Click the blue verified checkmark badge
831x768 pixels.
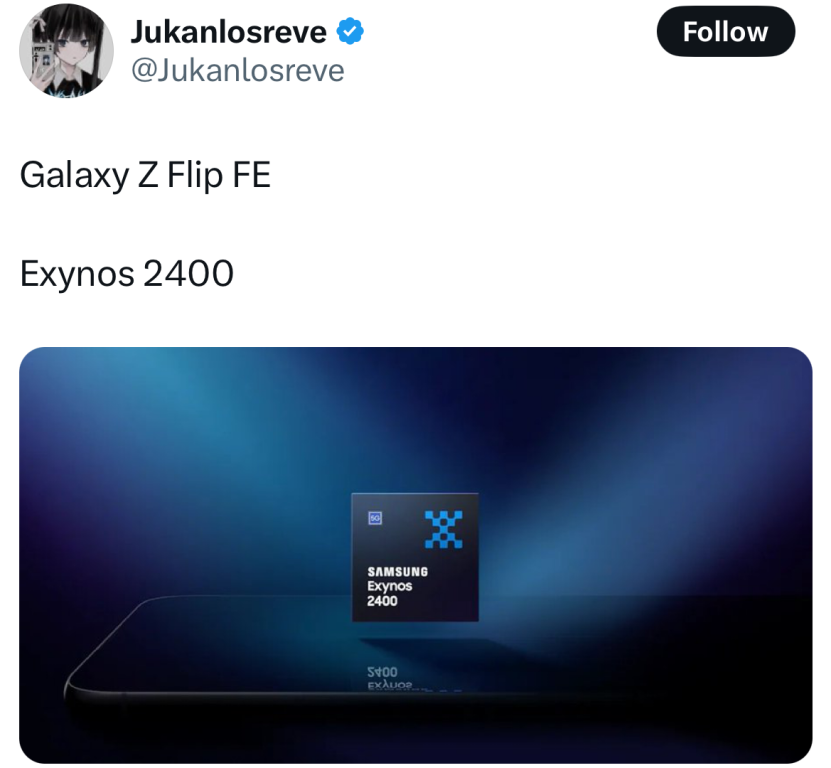point(350,31)
